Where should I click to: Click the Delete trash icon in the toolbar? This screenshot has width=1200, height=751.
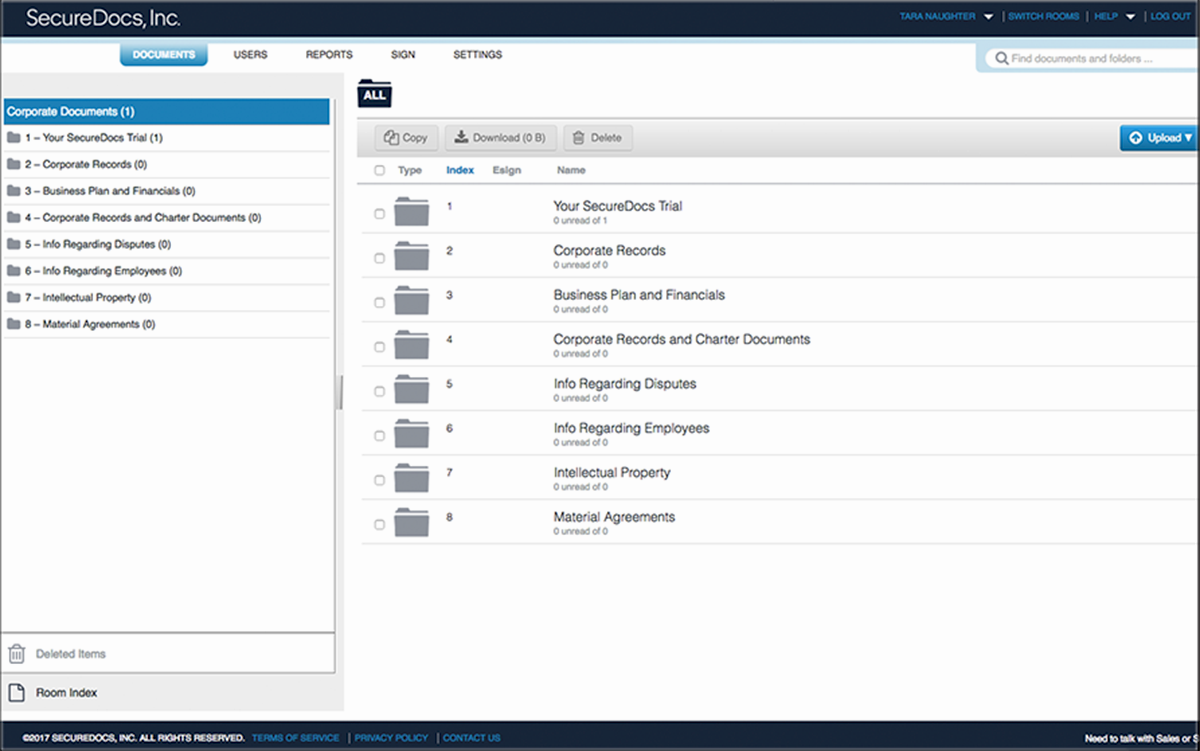(577, 137)
